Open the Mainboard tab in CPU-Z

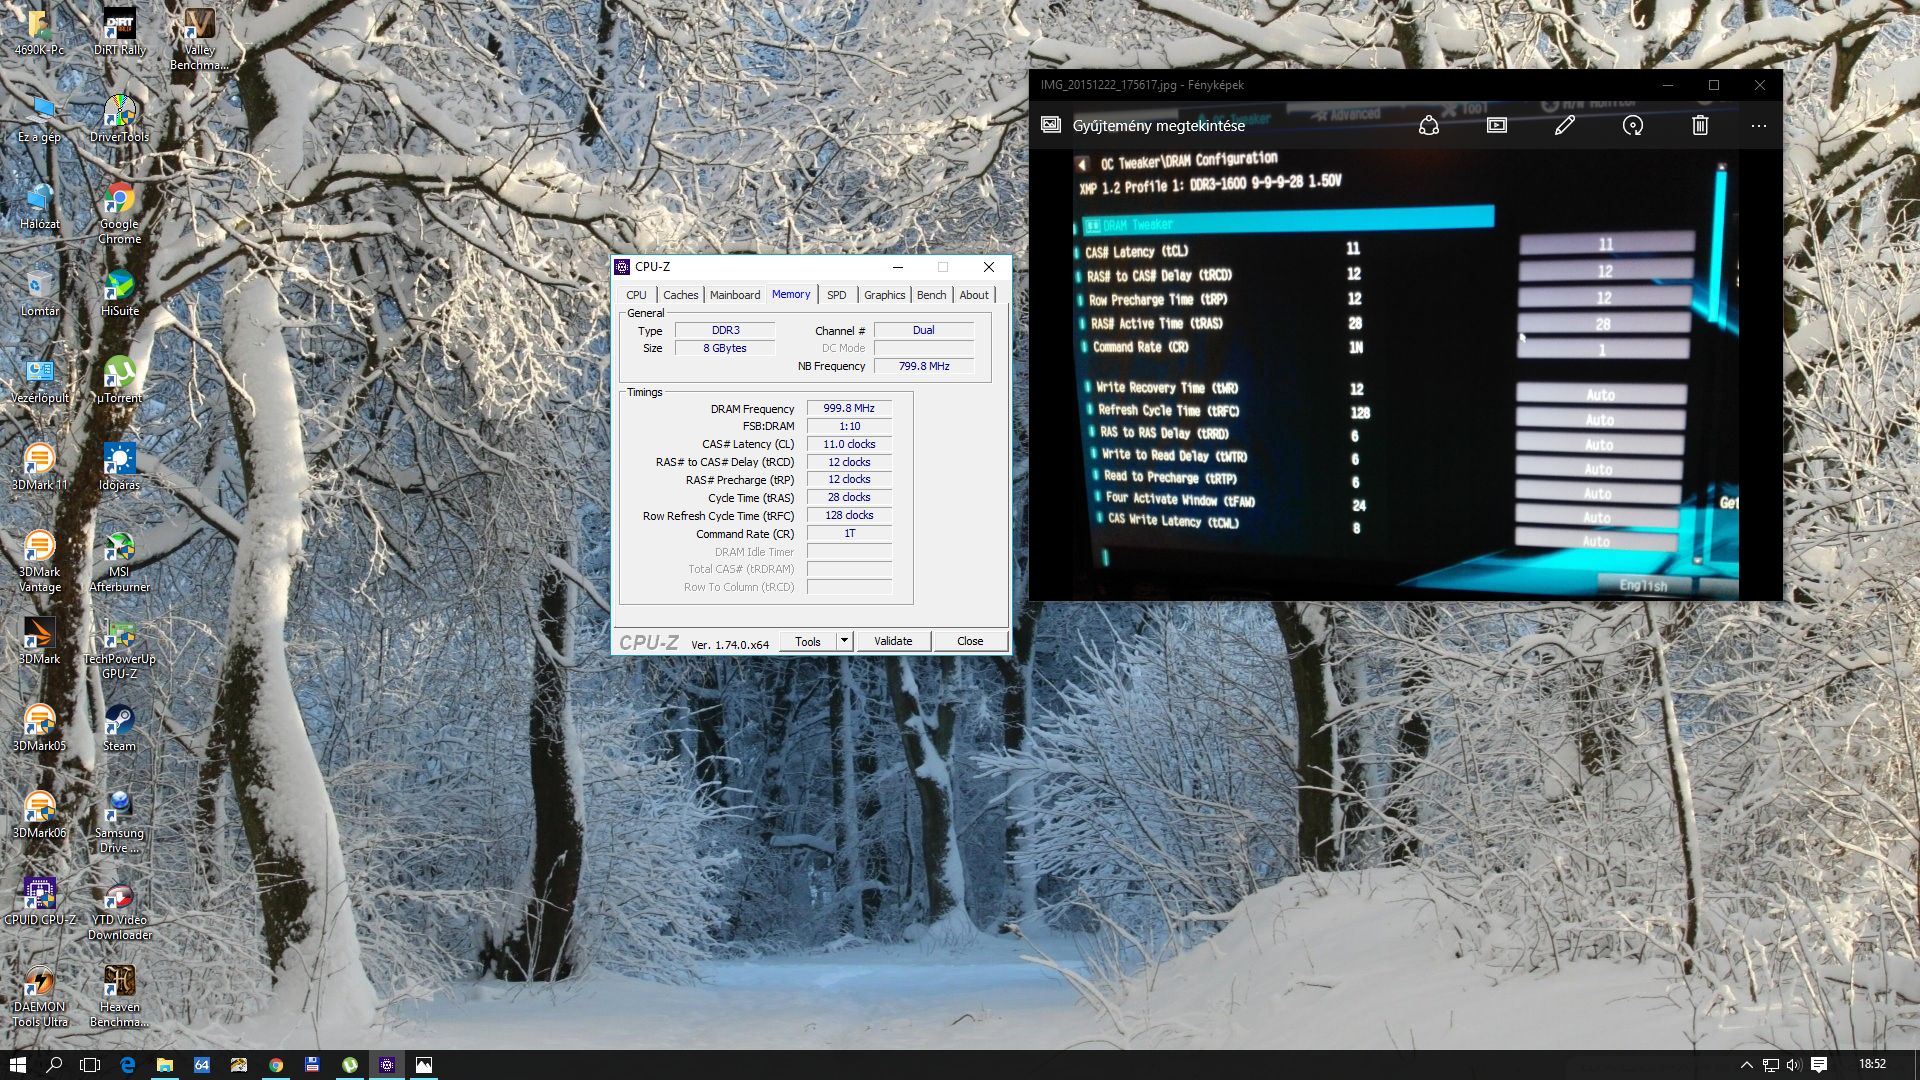point(735,295)
